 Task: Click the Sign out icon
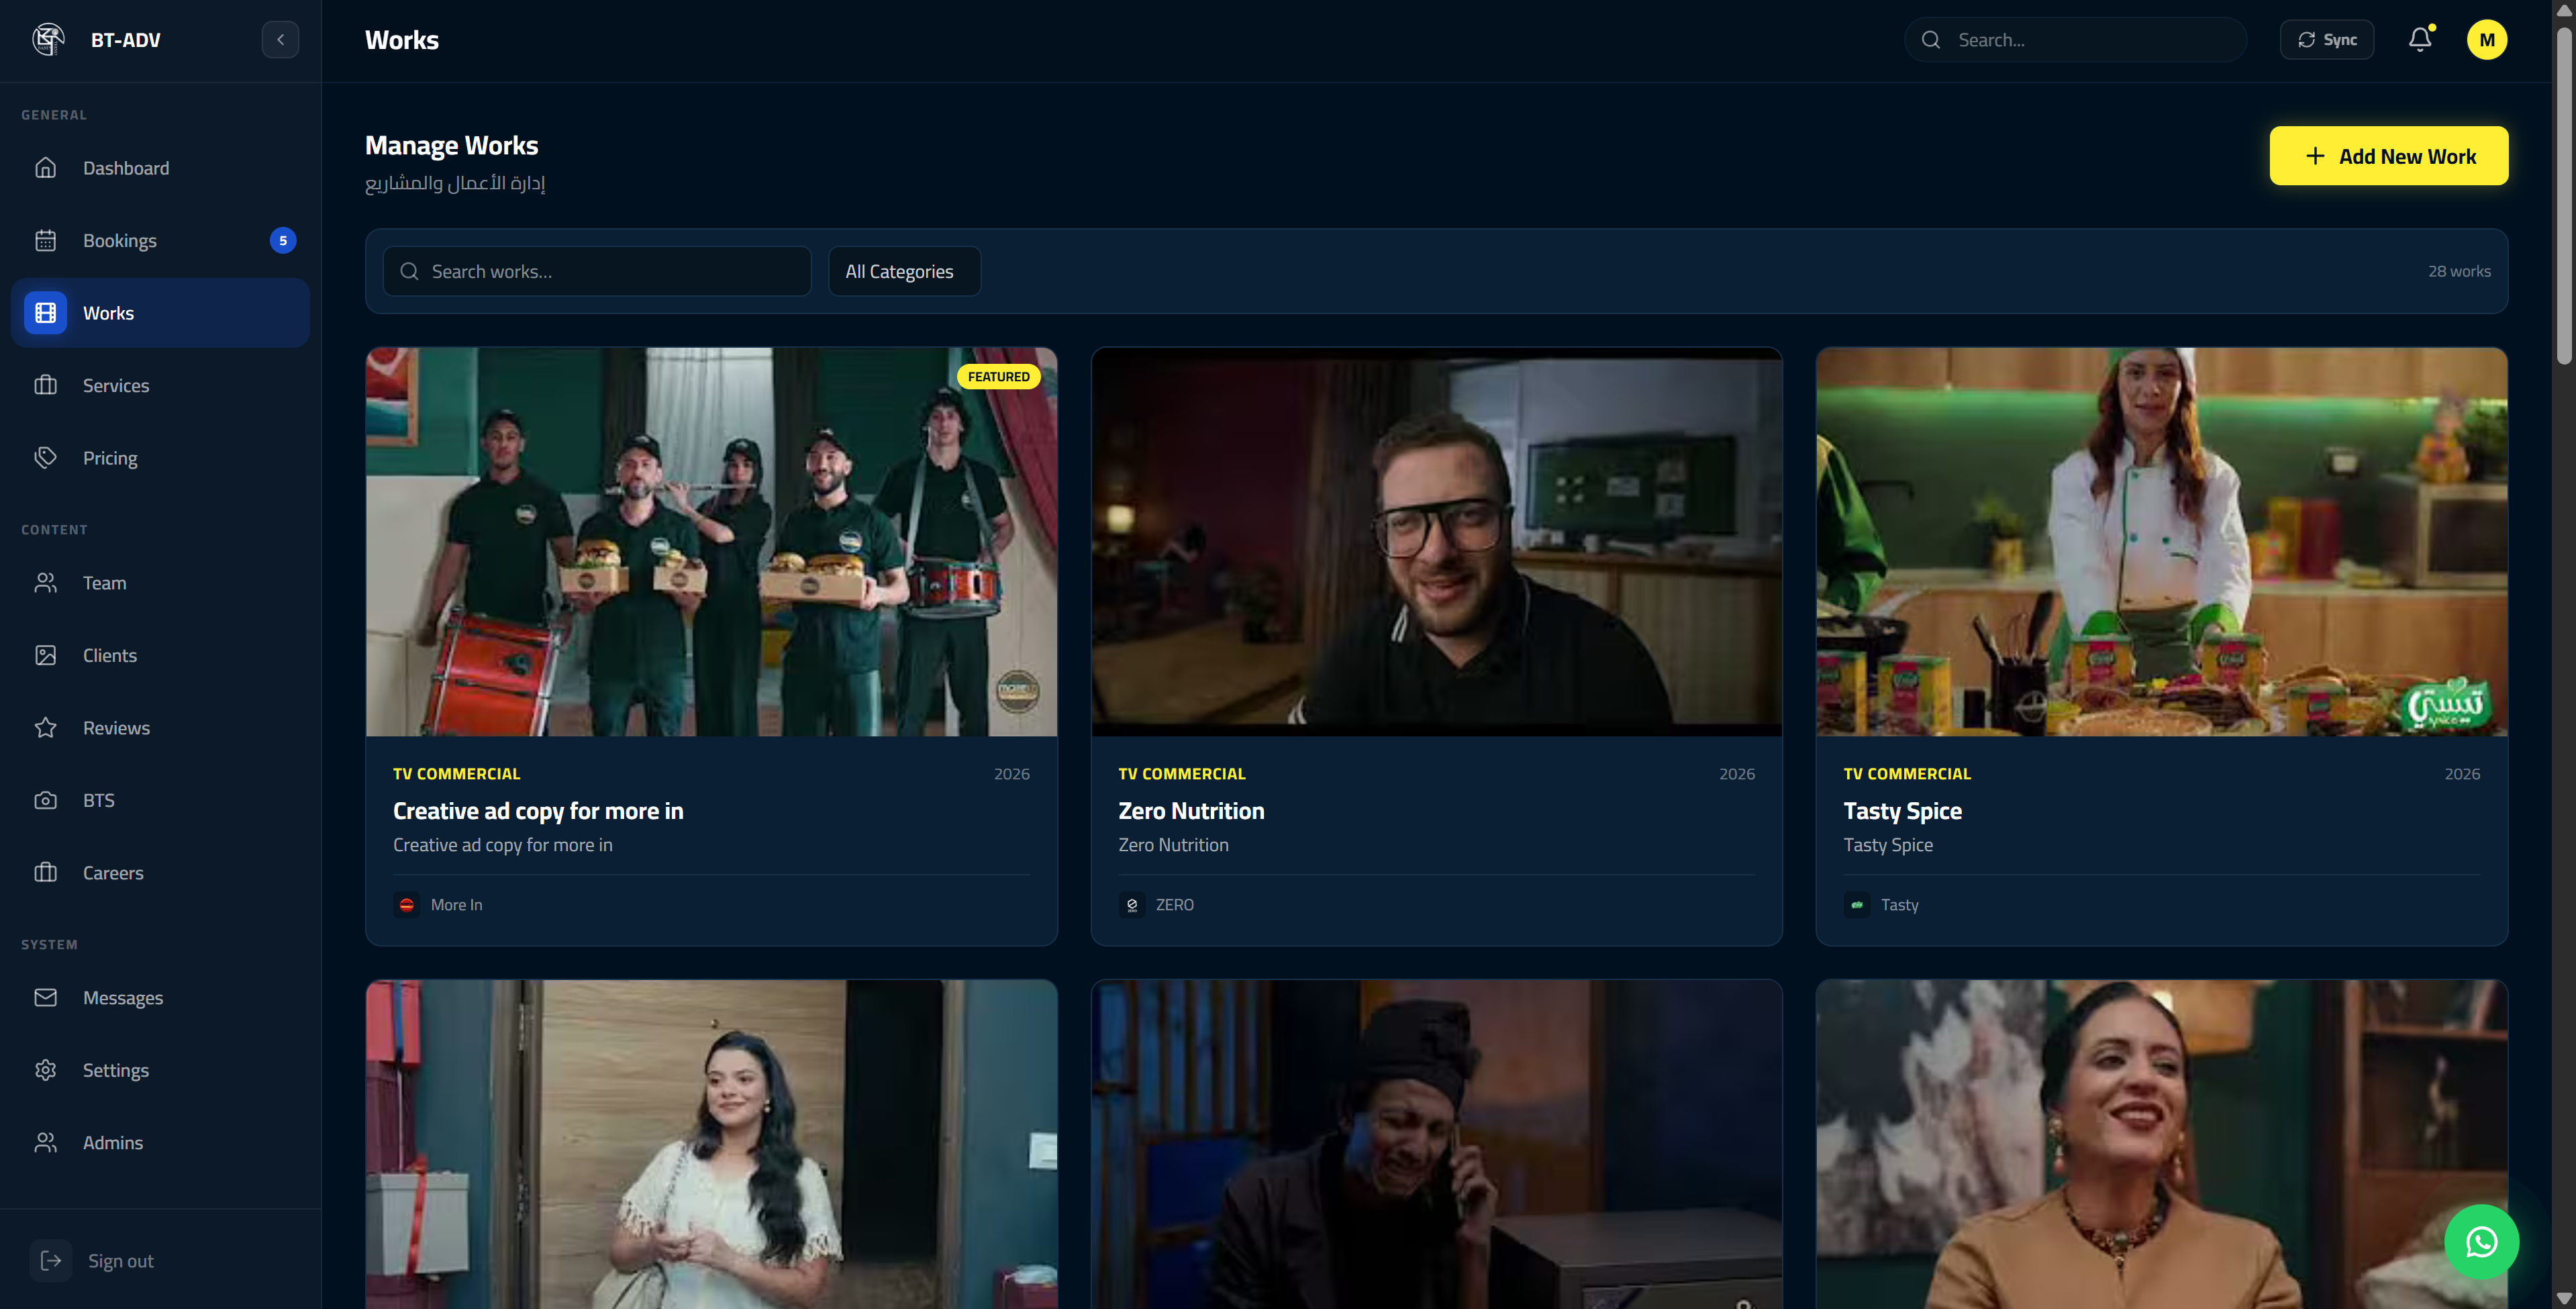click(51, 1261)
